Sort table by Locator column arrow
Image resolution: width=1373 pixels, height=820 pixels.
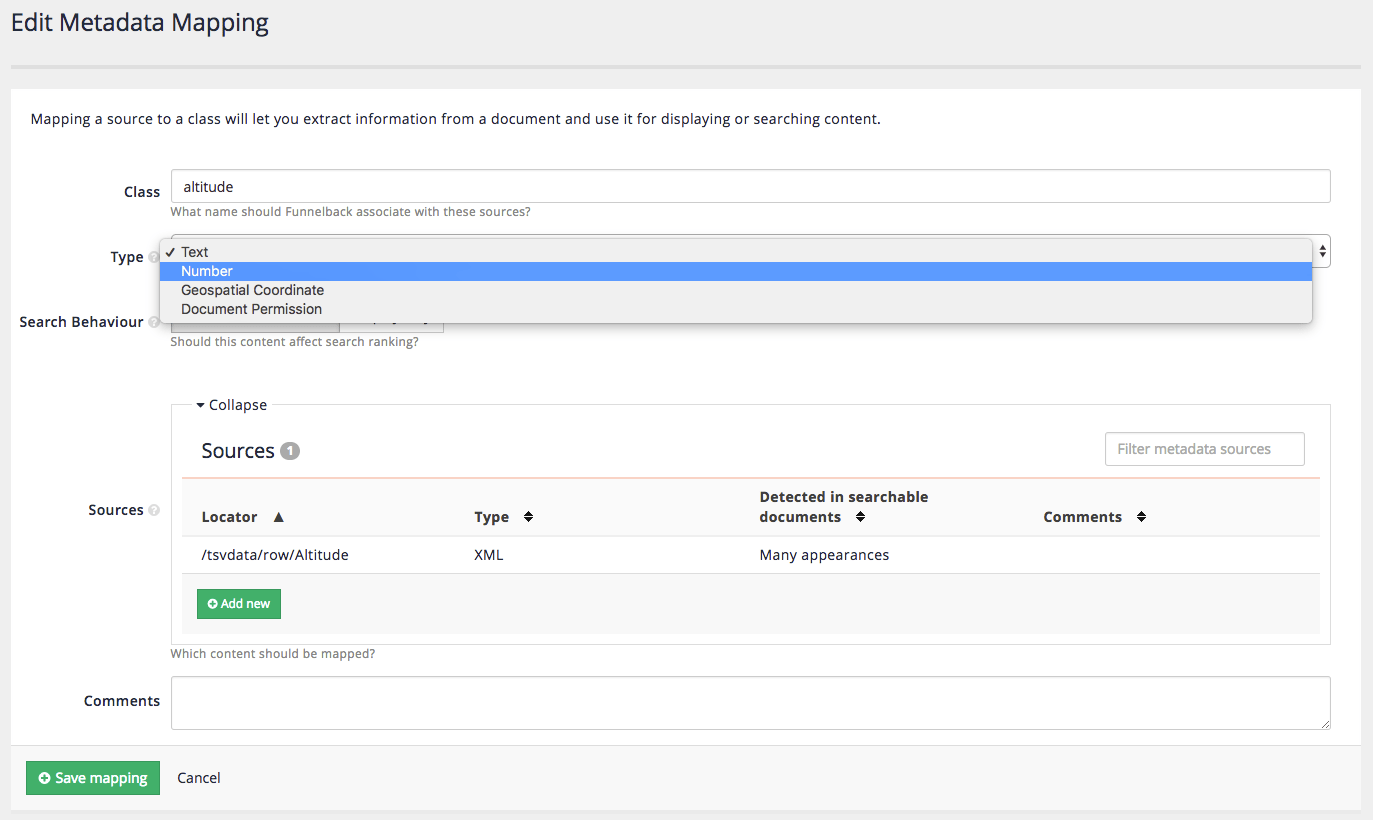pyautogui.click(x=279, y=517)
